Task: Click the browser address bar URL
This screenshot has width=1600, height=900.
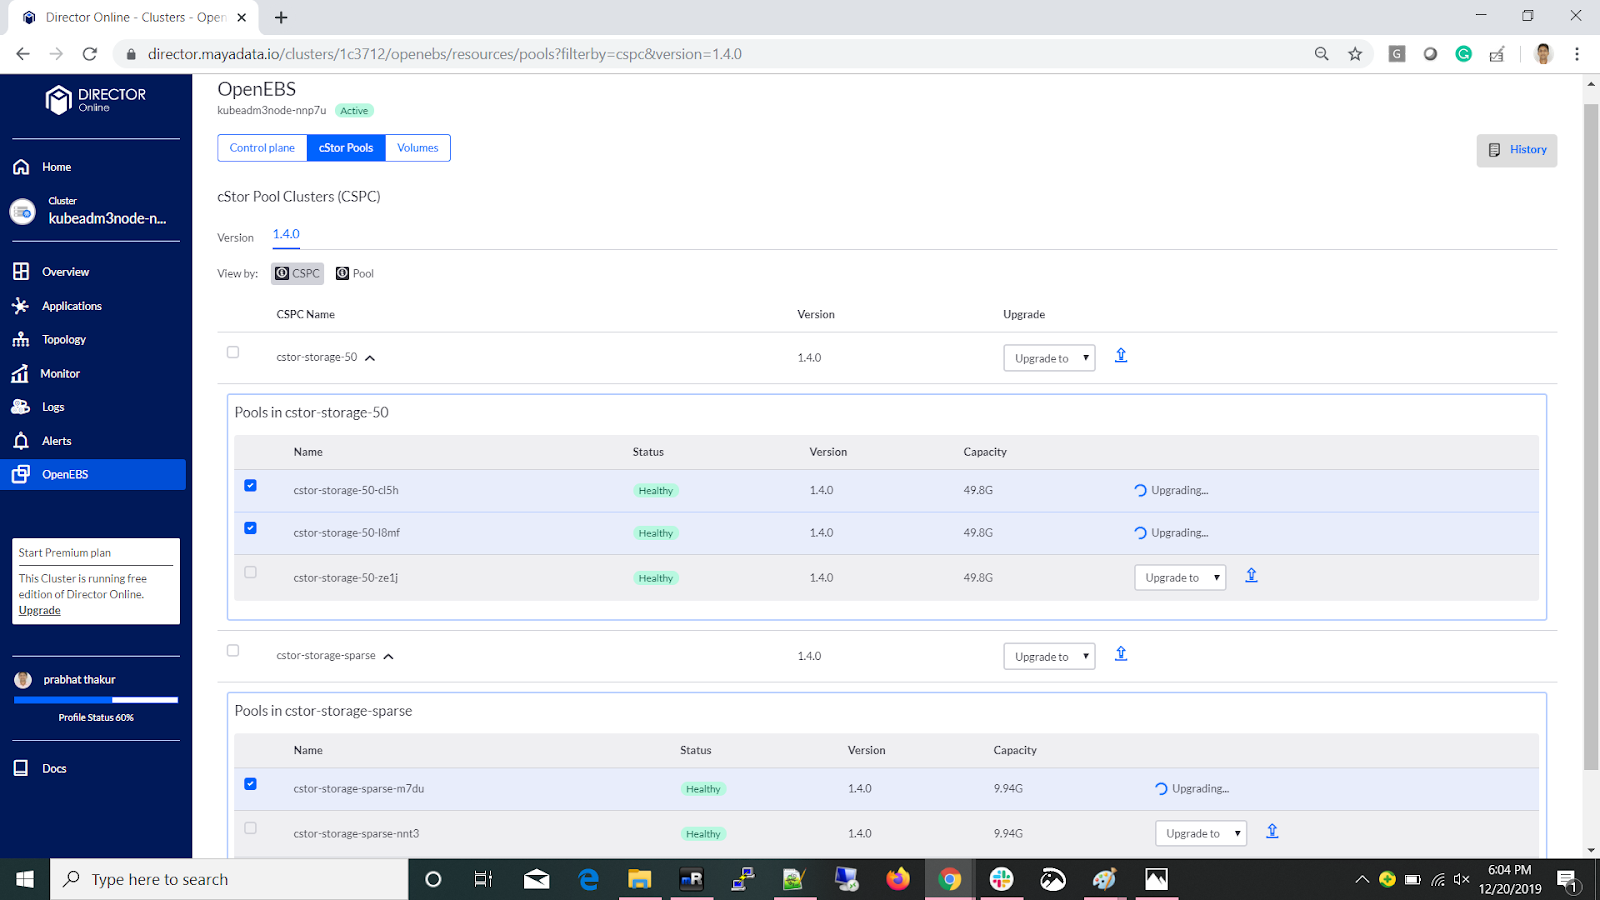Action: pos(445,54)
